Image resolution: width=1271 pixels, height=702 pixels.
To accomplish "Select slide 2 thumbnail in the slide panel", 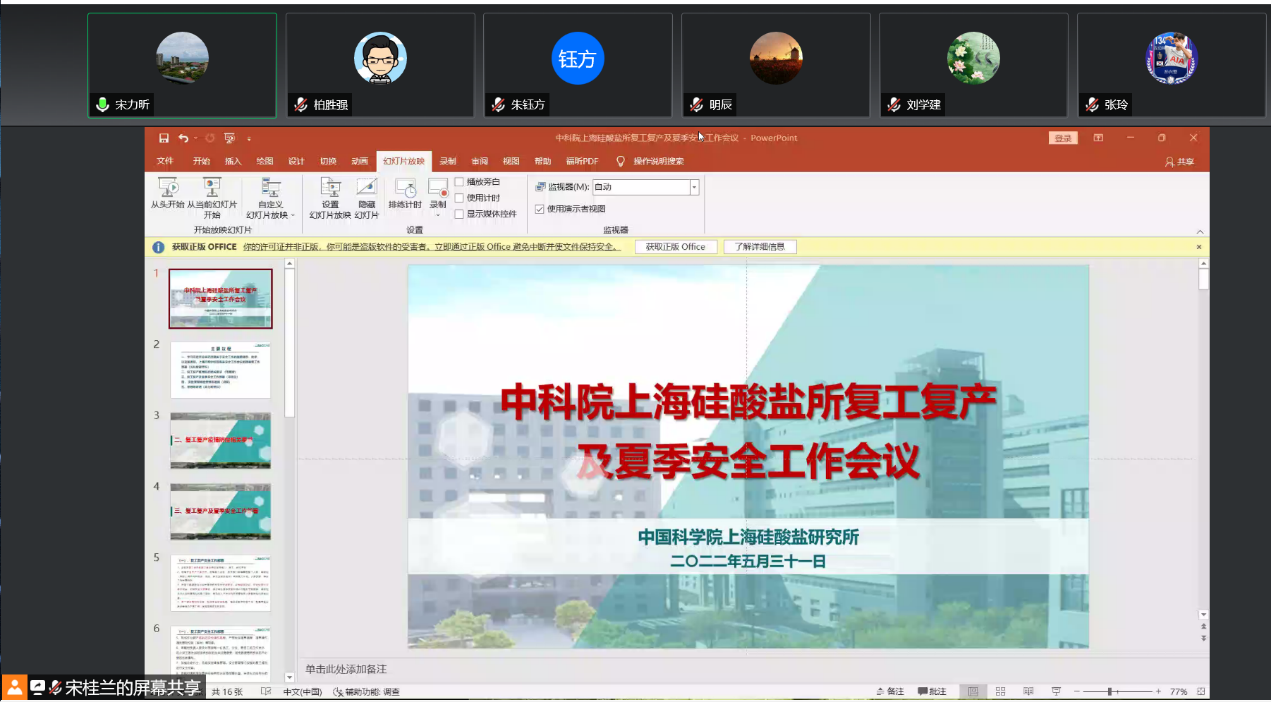I will tap(220, 370).
